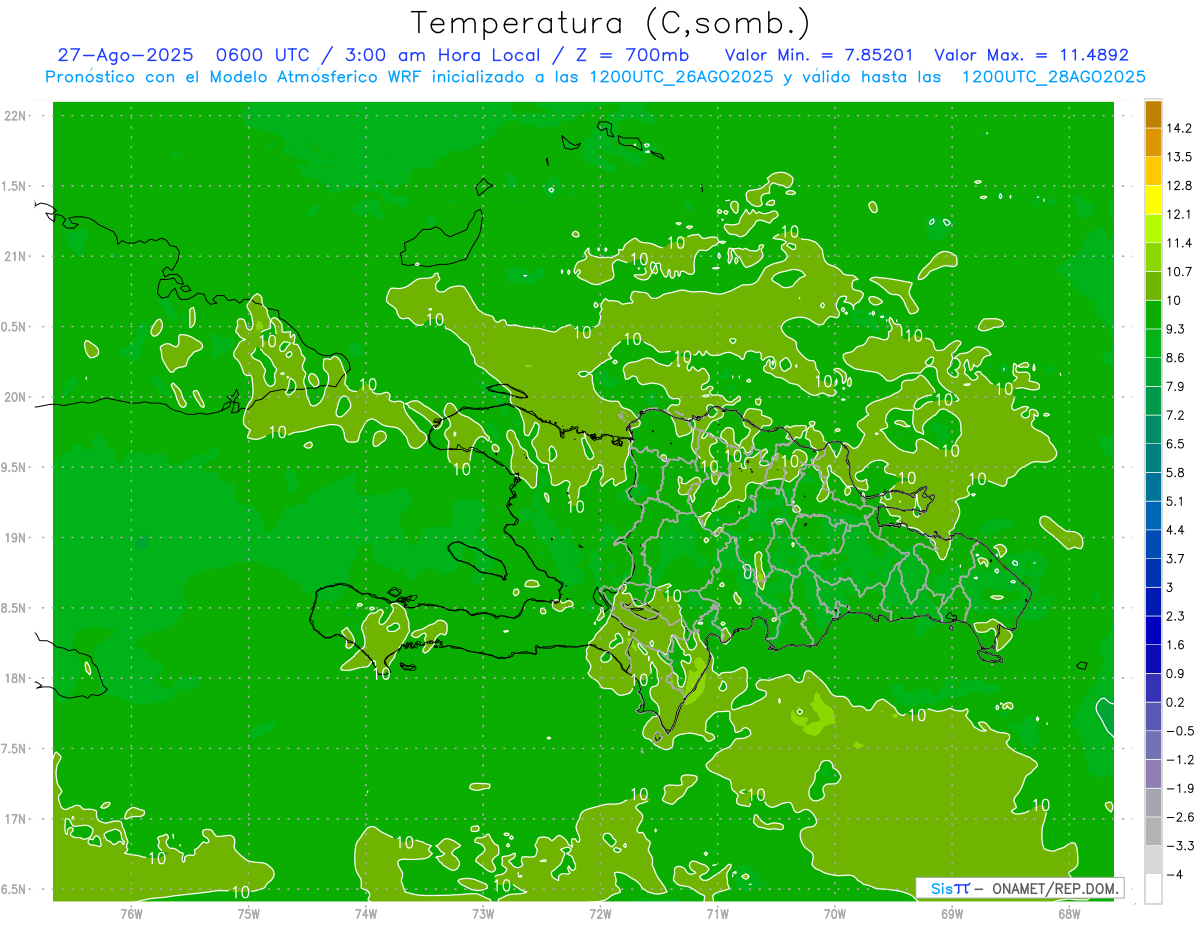Click the "70W" longitude axis label
Image resolution: width=1200 pixels, height=927 pixels.
click(834, 912)
